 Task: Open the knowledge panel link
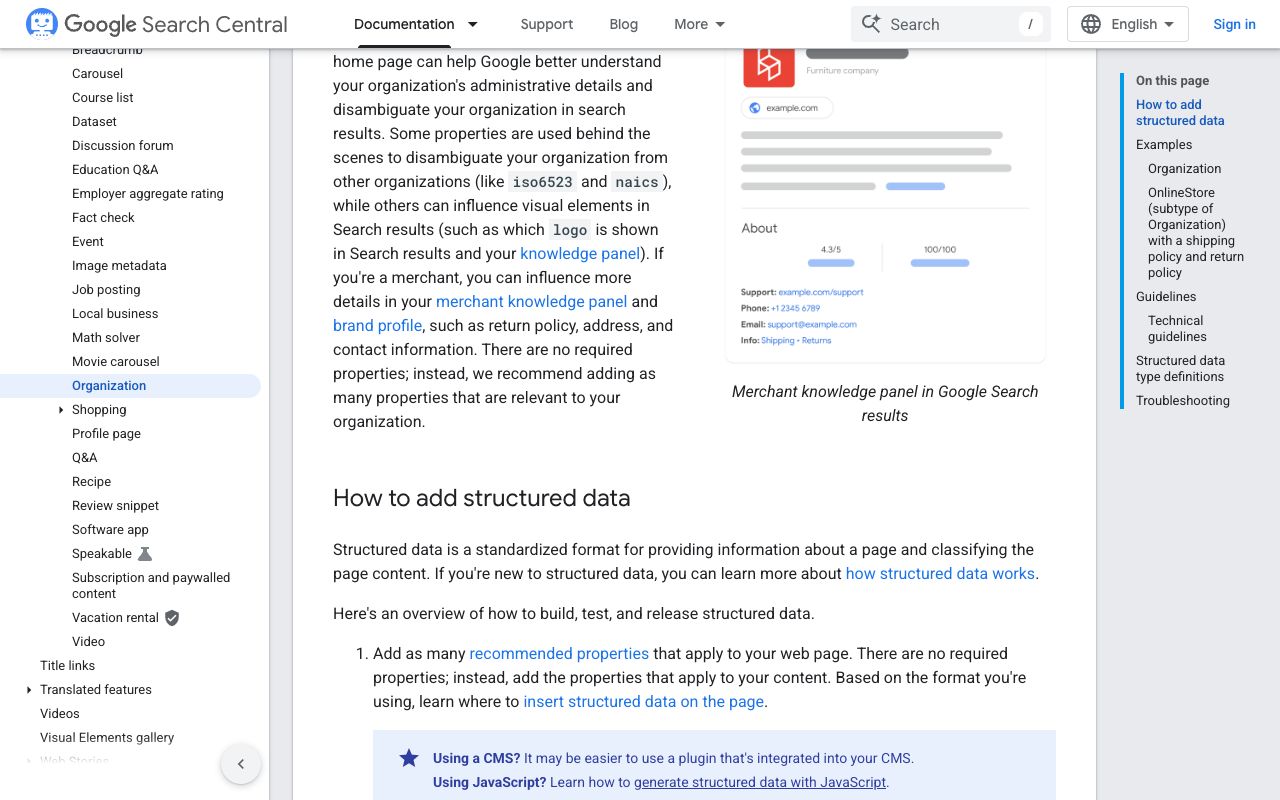pos(580,254)
